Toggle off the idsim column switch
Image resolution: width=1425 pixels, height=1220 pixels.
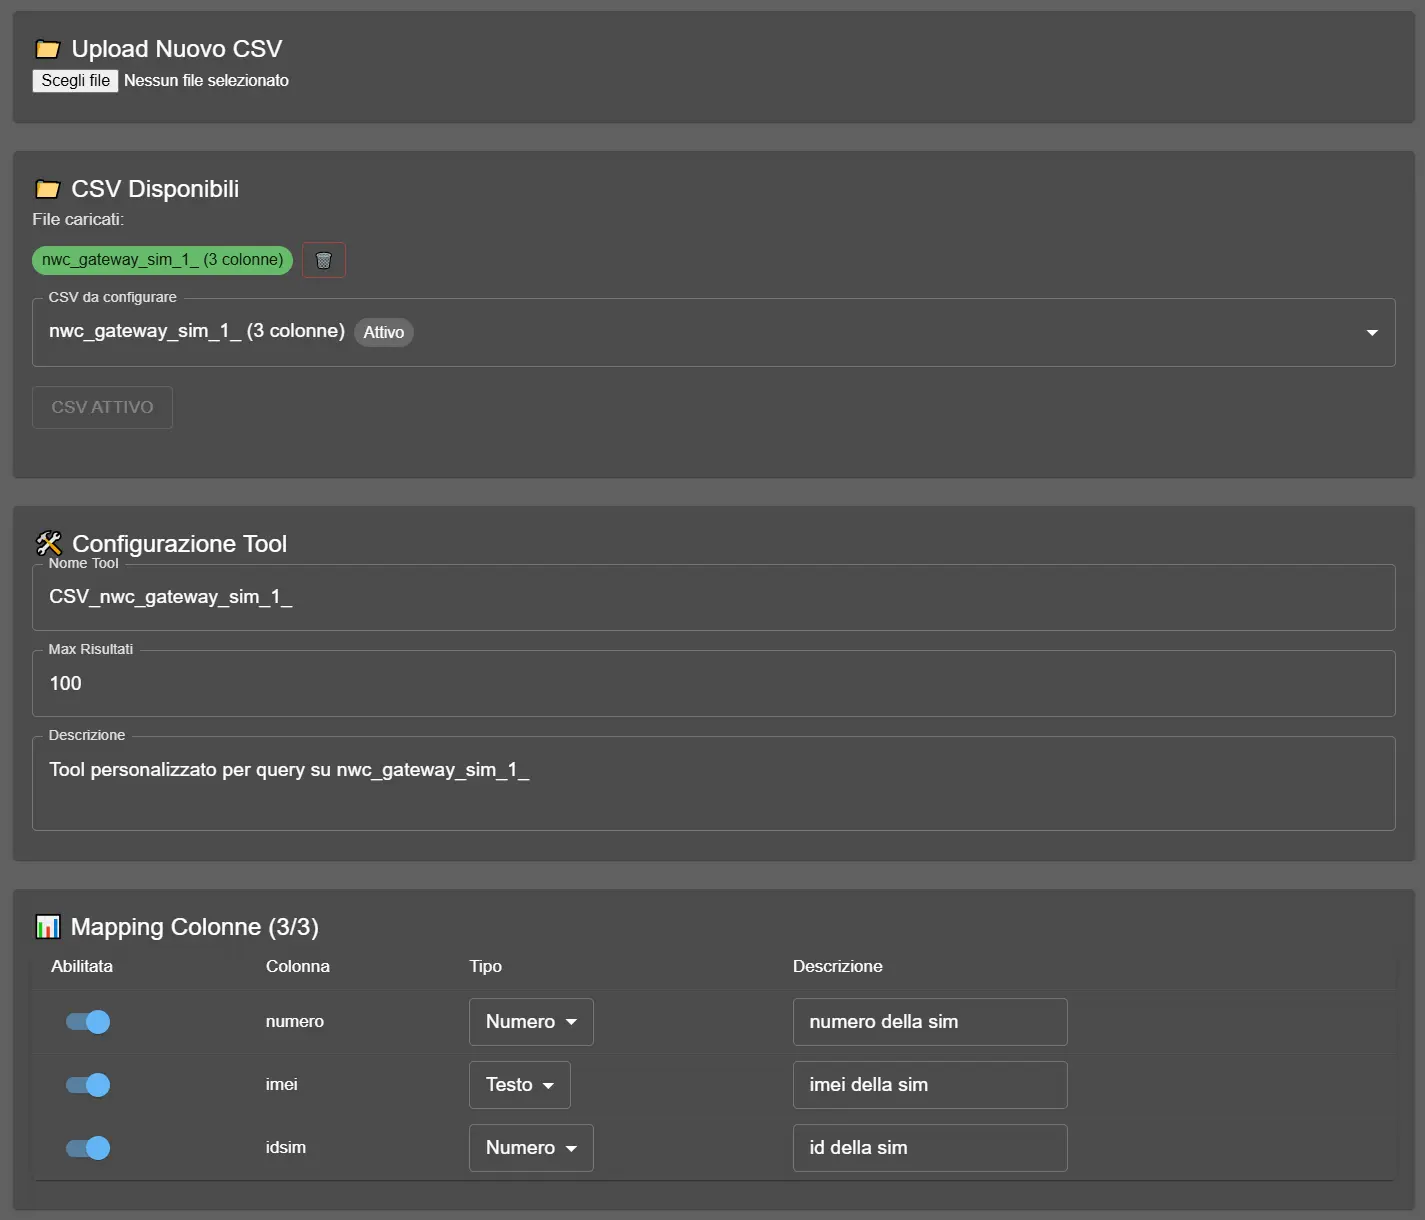pyautogui.click(x=87, y=1148)
